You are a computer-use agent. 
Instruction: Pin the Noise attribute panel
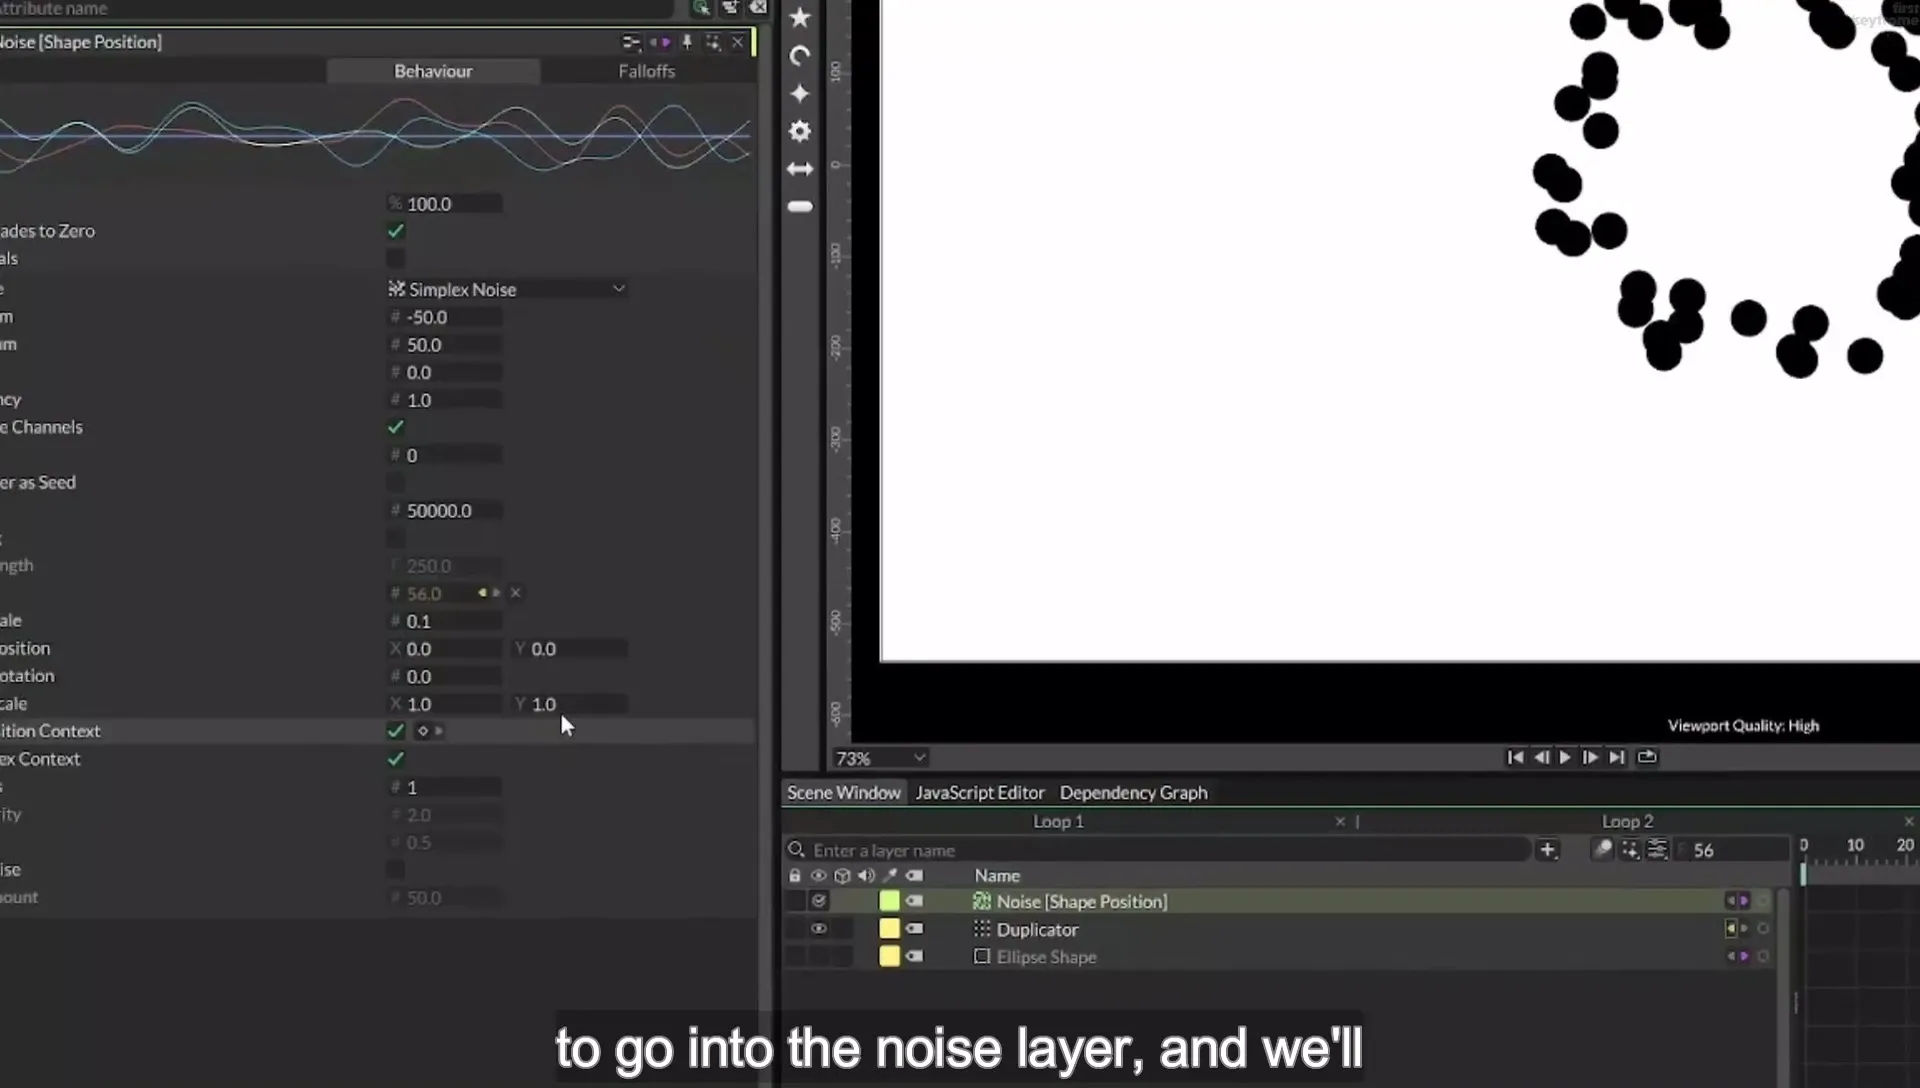(x=687, y=42)
